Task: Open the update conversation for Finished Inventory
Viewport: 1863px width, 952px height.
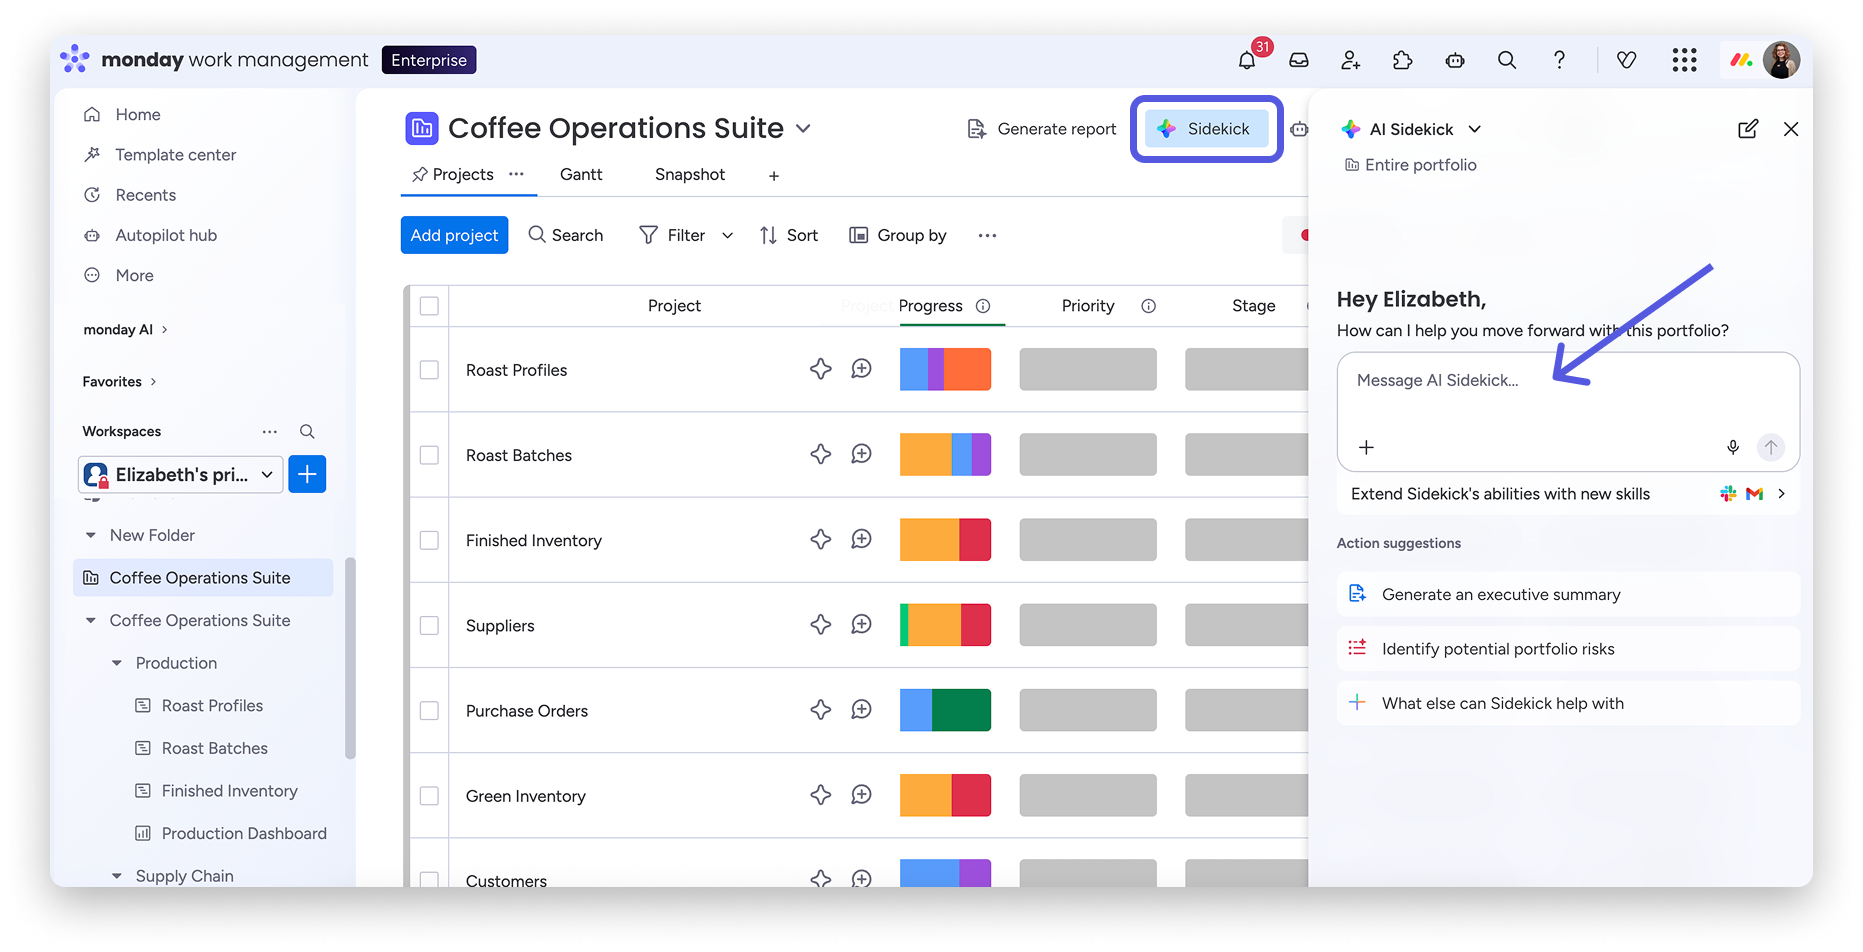Action: point(861,539)
